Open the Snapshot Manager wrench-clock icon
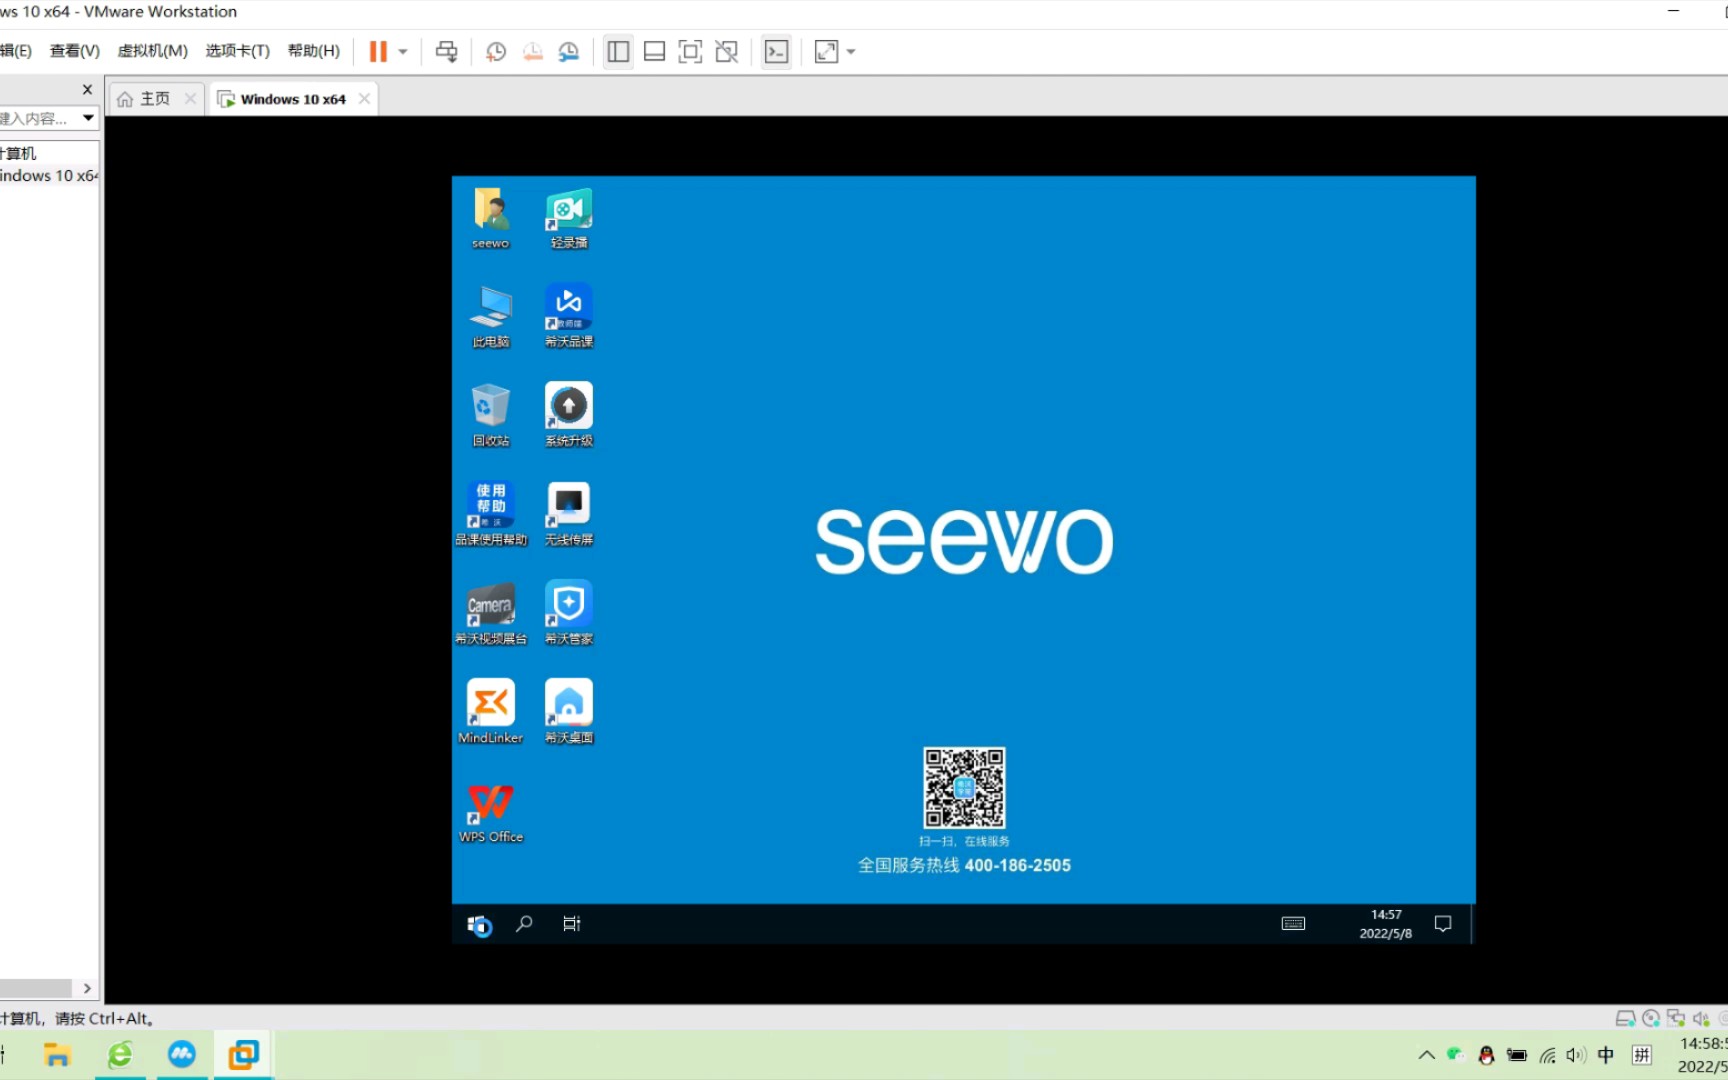This screenshot has height=1080, width=1728. 568,52
